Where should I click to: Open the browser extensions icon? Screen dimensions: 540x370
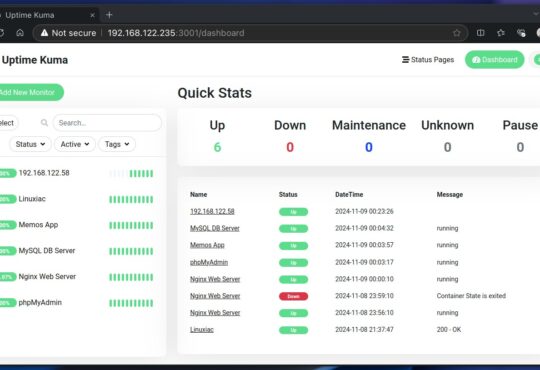[521, 33]
